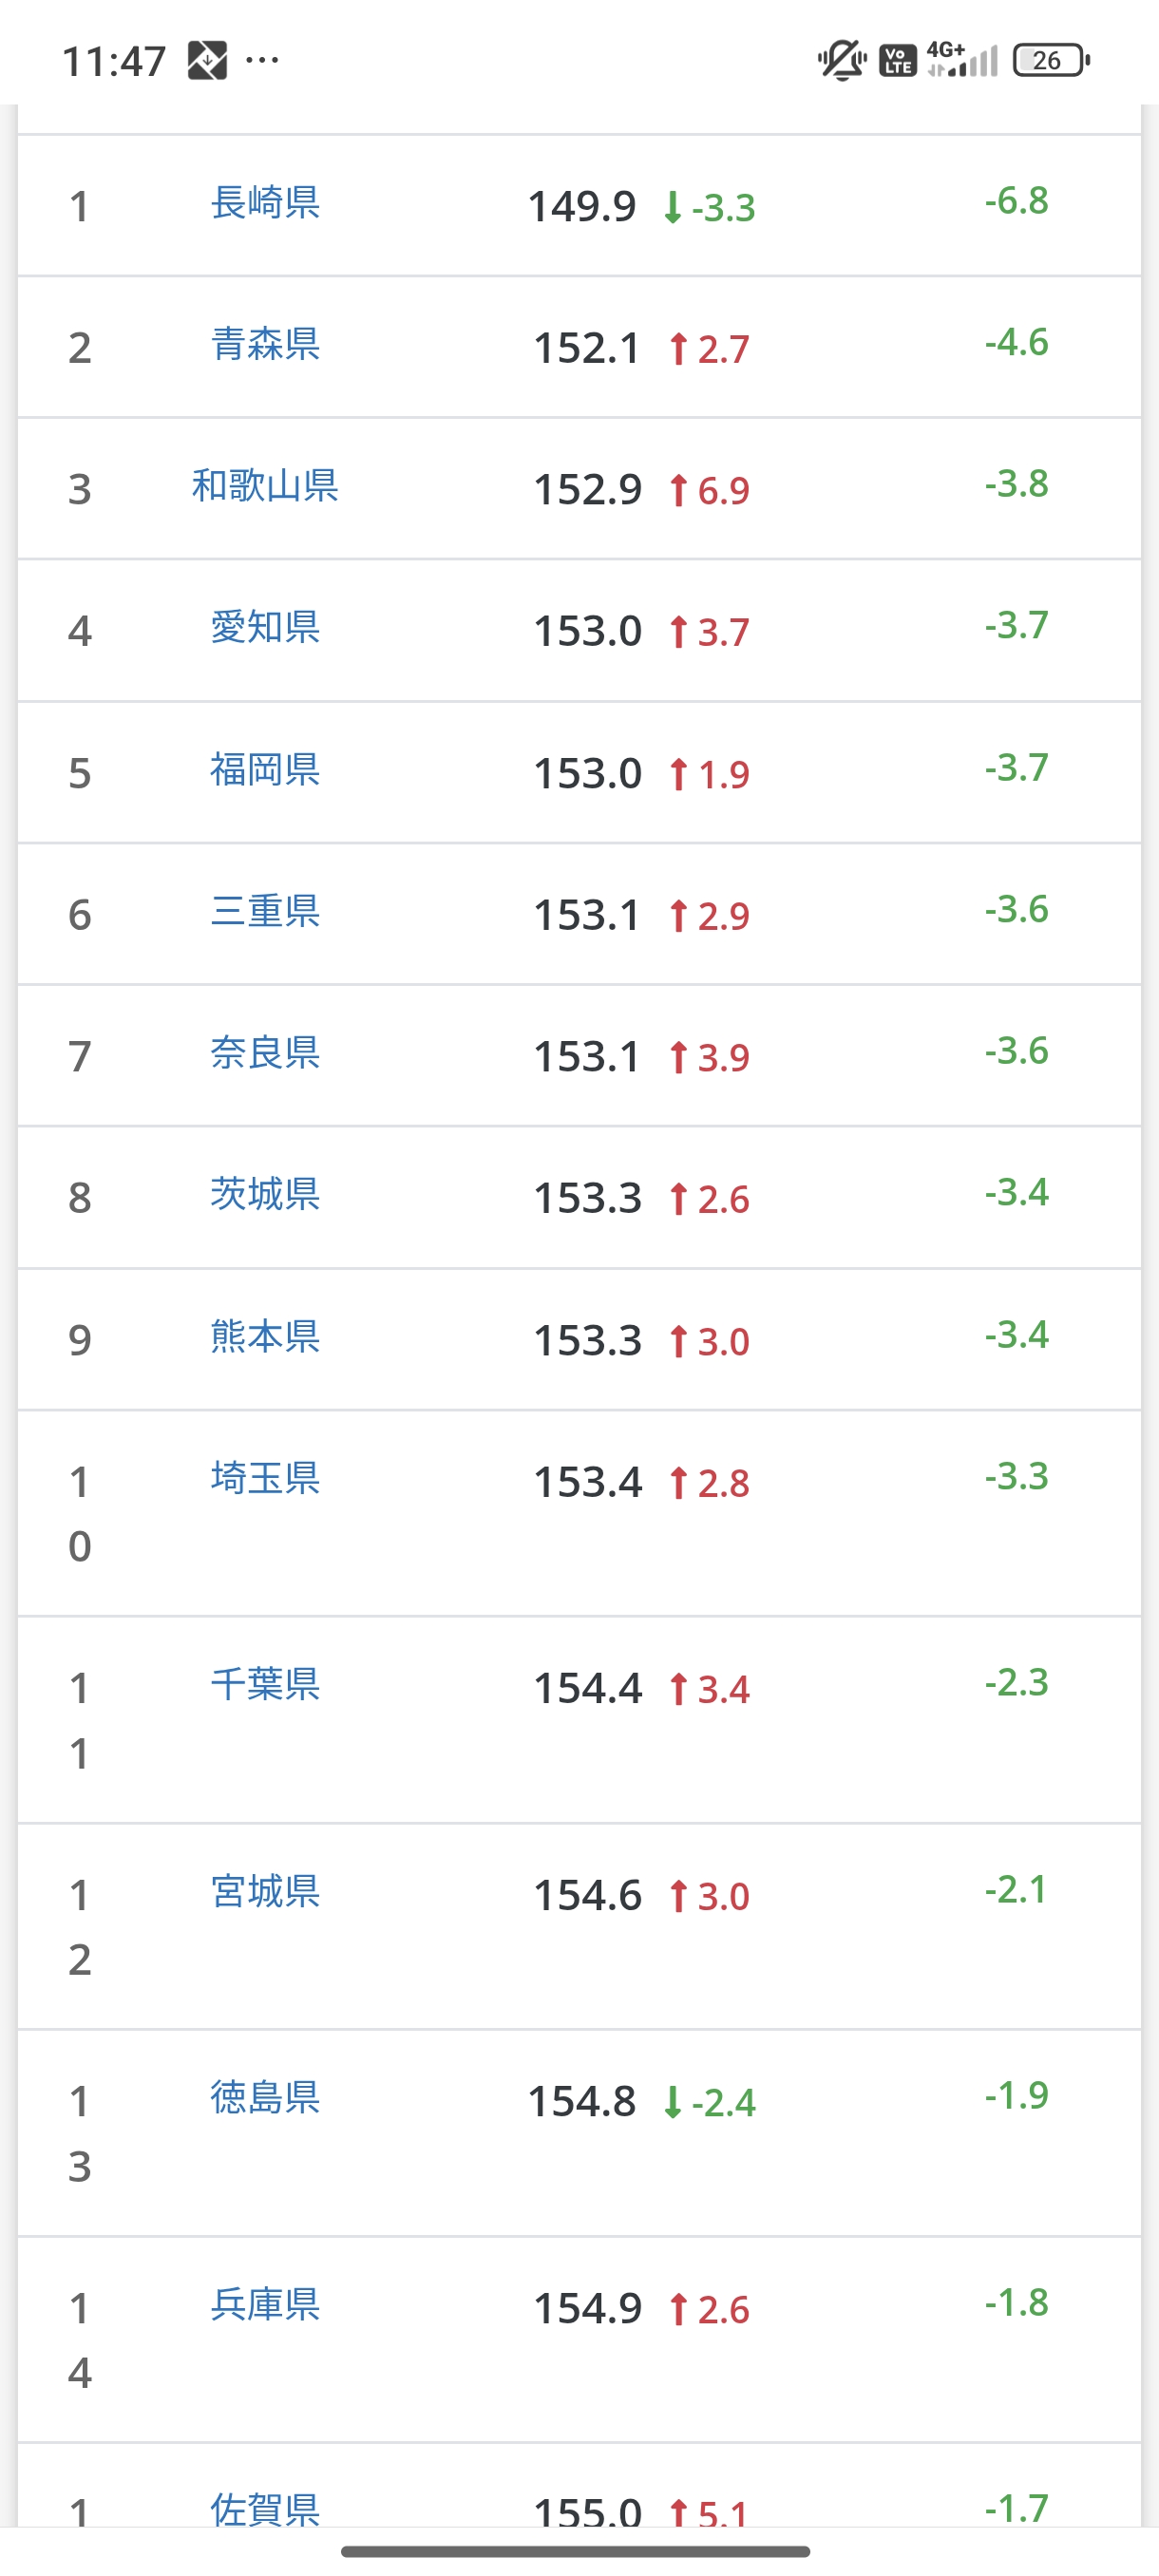Tap the app notification icon beside clock
Screen dimensions: 1159x2576
207,61
